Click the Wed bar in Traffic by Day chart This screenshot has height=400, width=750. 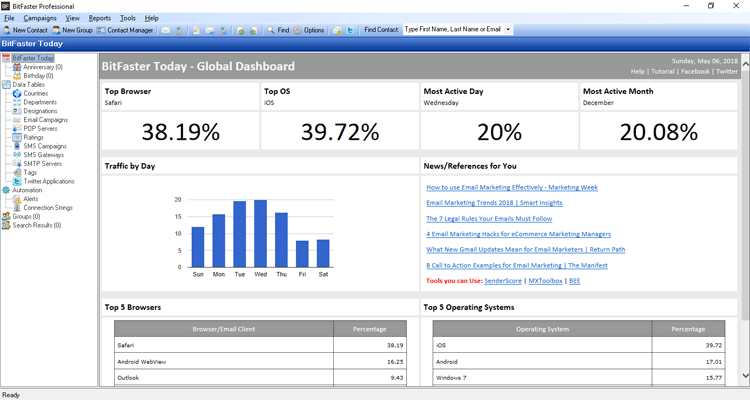260,233
